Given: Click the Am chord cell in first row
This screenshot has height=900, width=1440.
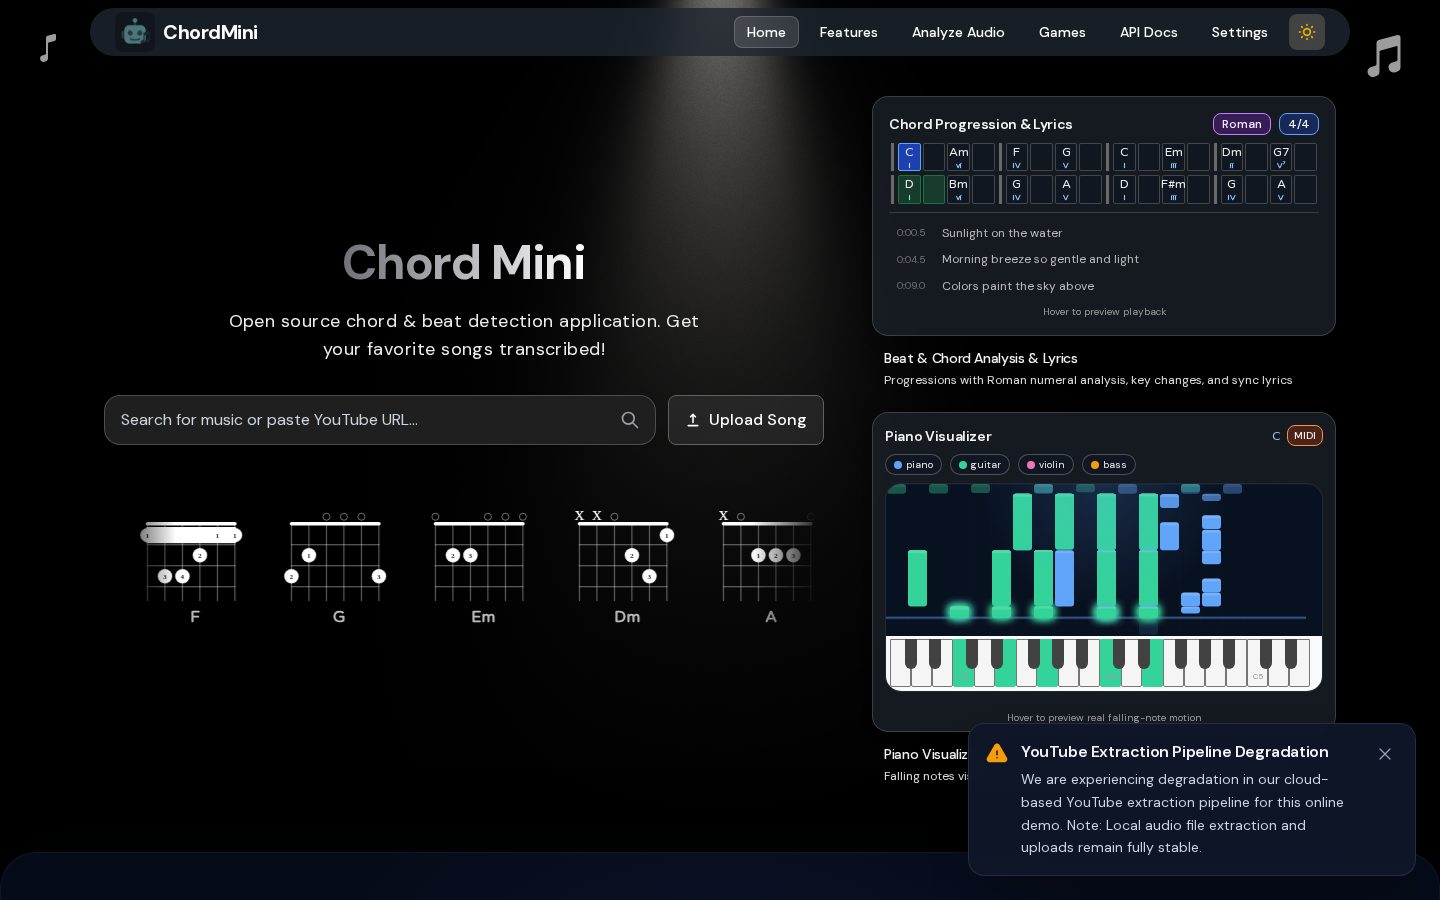Looking at the screenshot, I should click(x=958, y=157).
